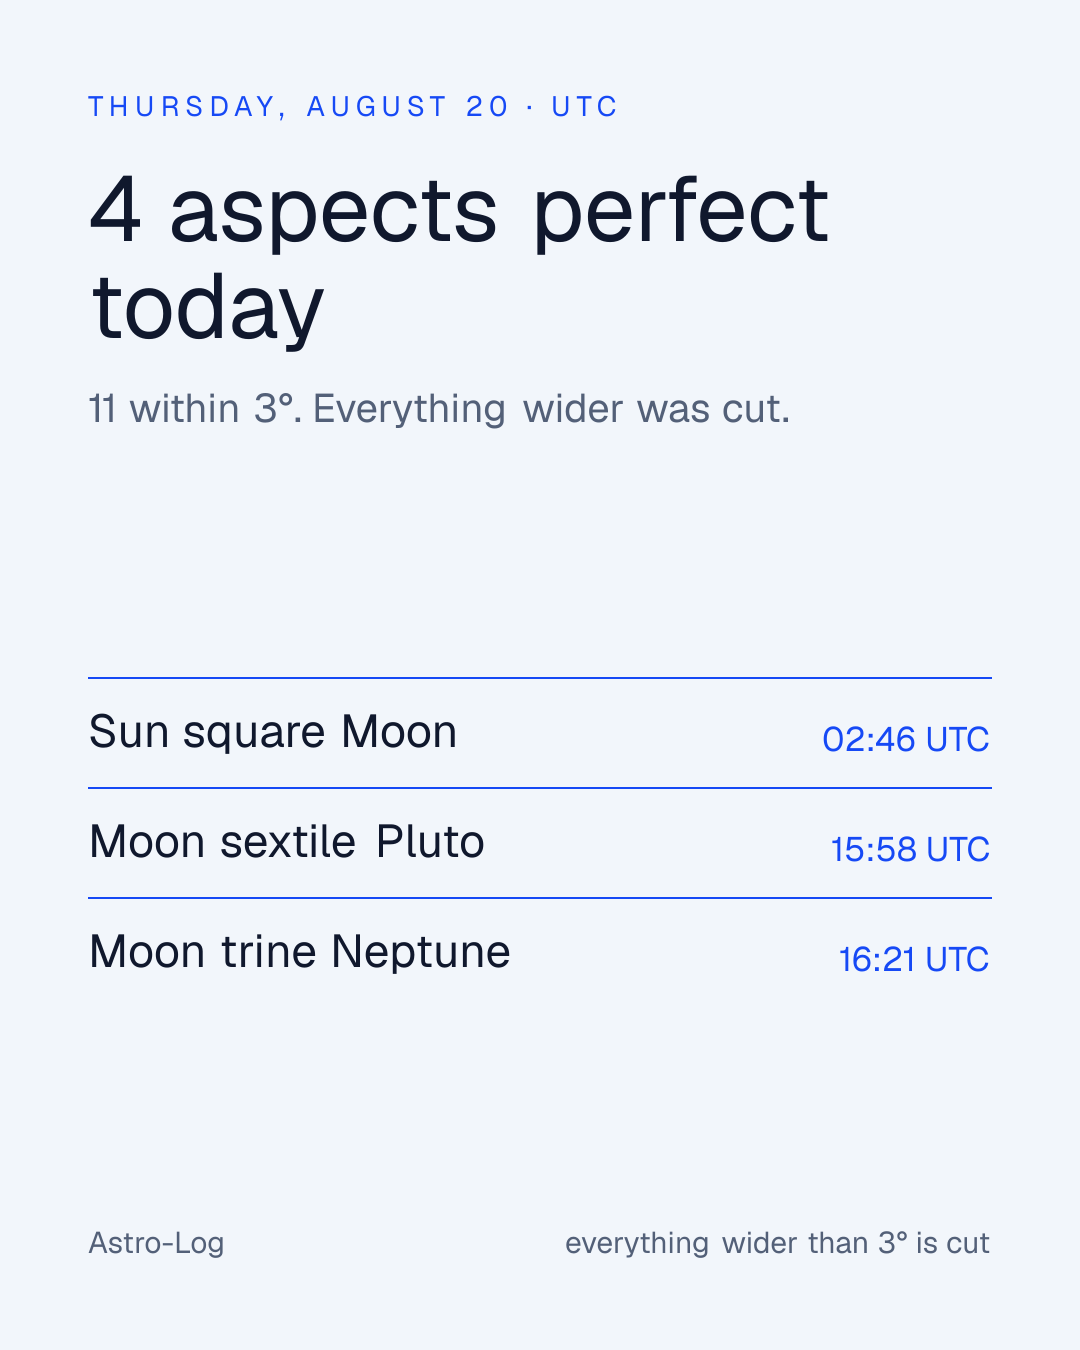The height and width of the screenshot is (1350, 1080).
Task: Click the 'everything wider than 3° is cut' footer note
Action: click(x=777, y=1243)
